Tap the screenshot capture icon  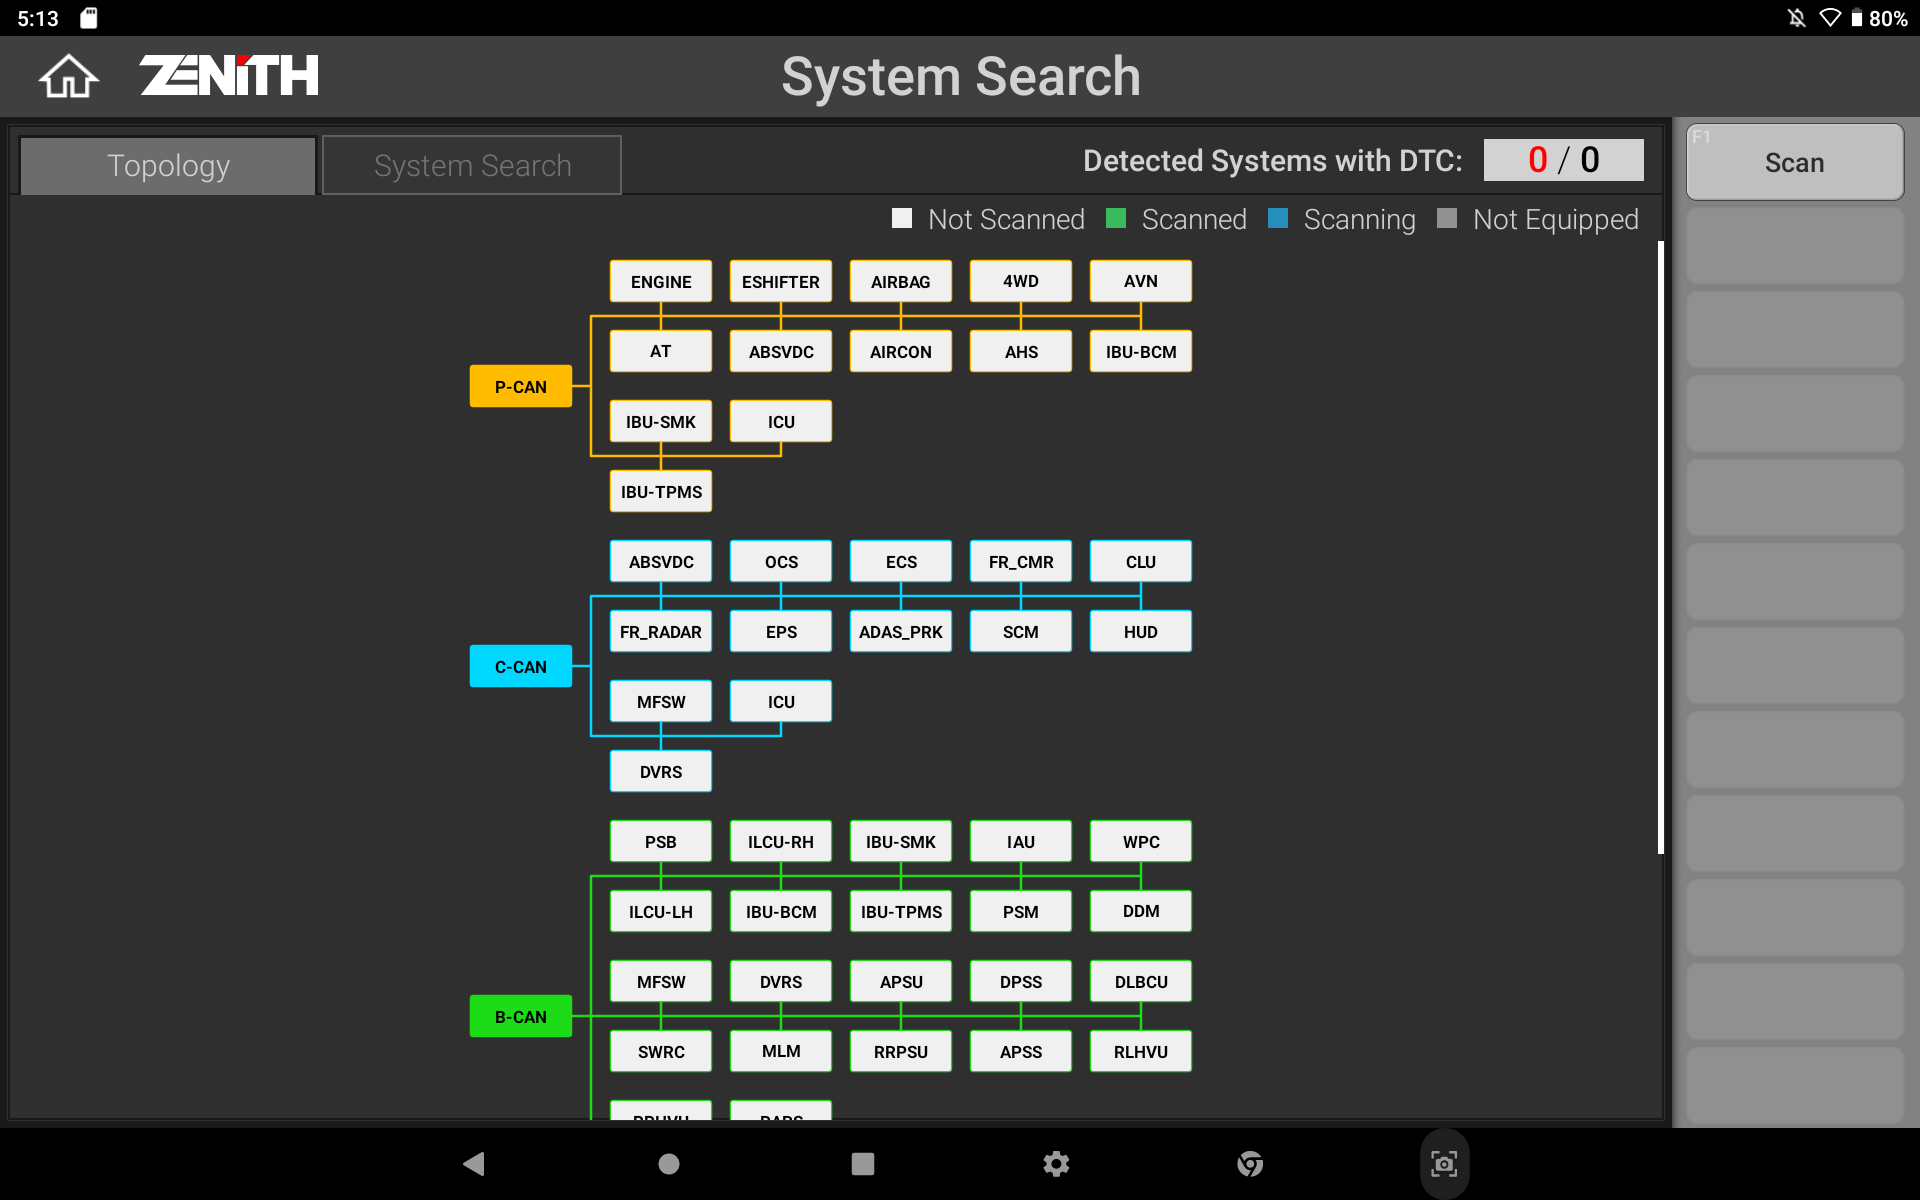[1443, 1163]
